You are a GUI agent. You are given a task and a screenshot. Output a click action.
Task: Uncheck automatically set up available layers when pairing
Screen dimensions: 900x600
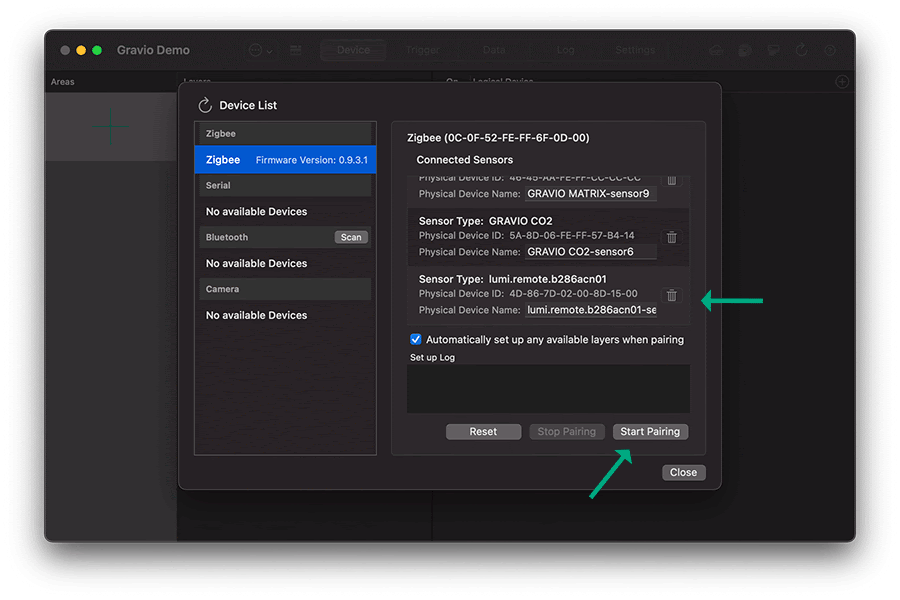415,339
